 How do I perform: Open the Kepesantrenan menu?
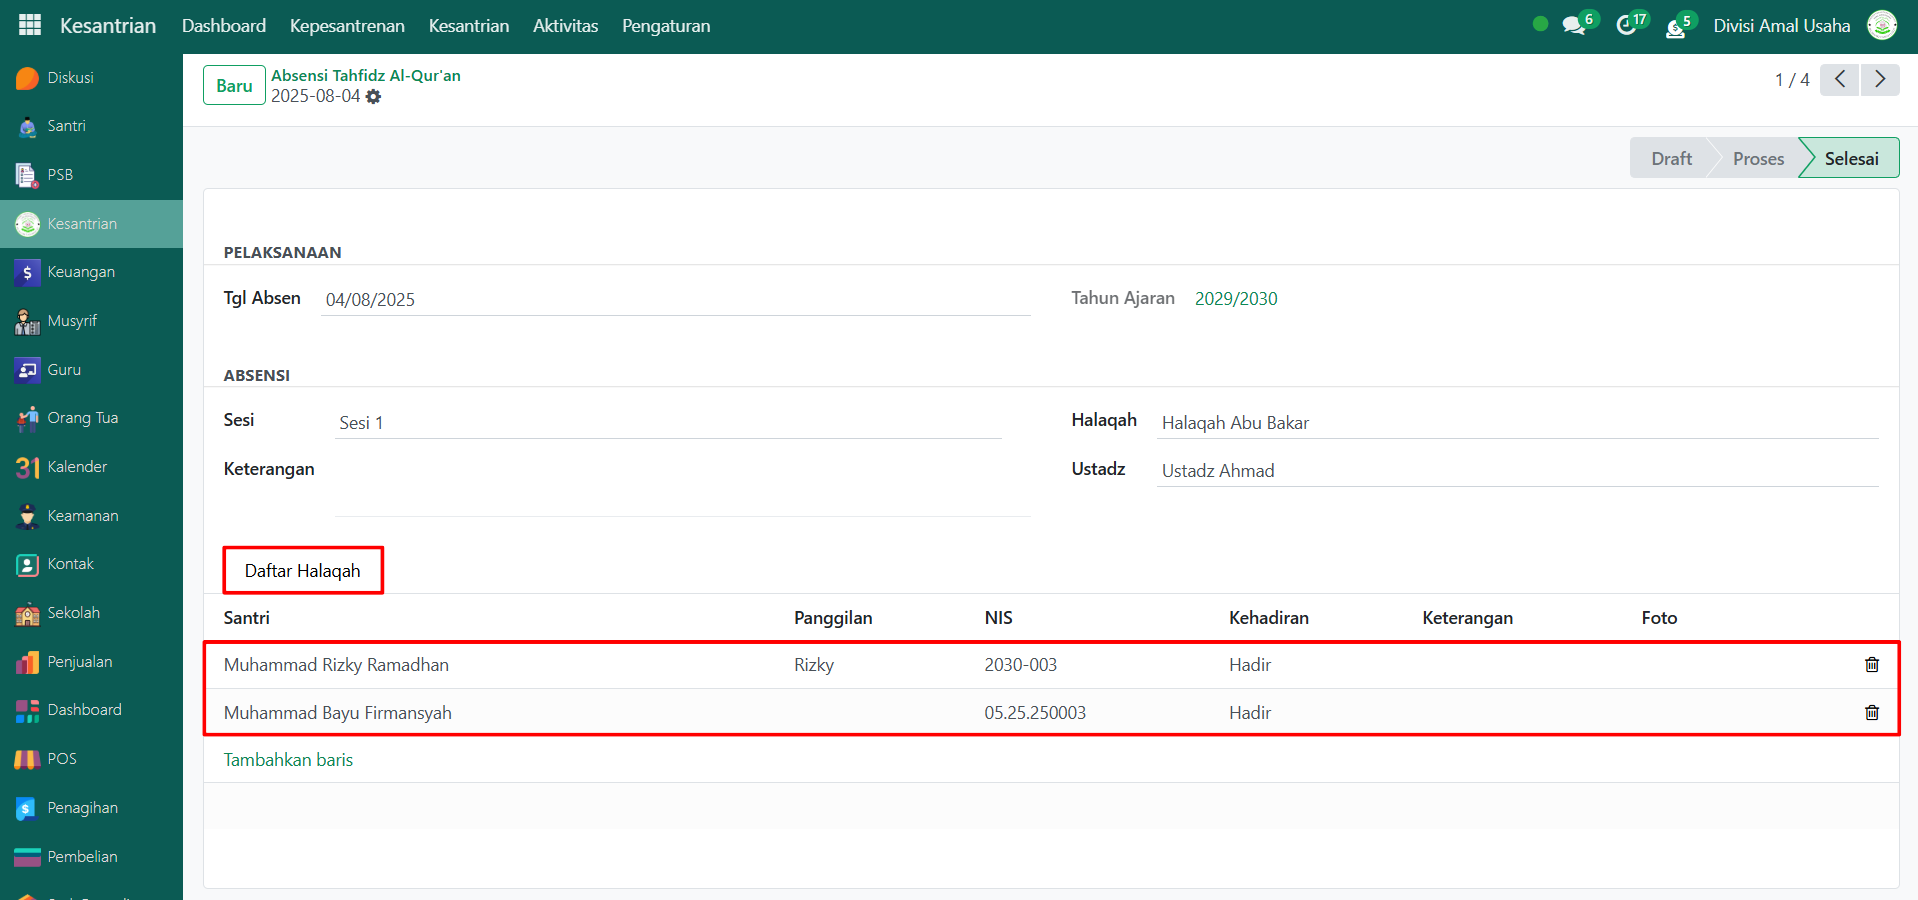point(347,26)
